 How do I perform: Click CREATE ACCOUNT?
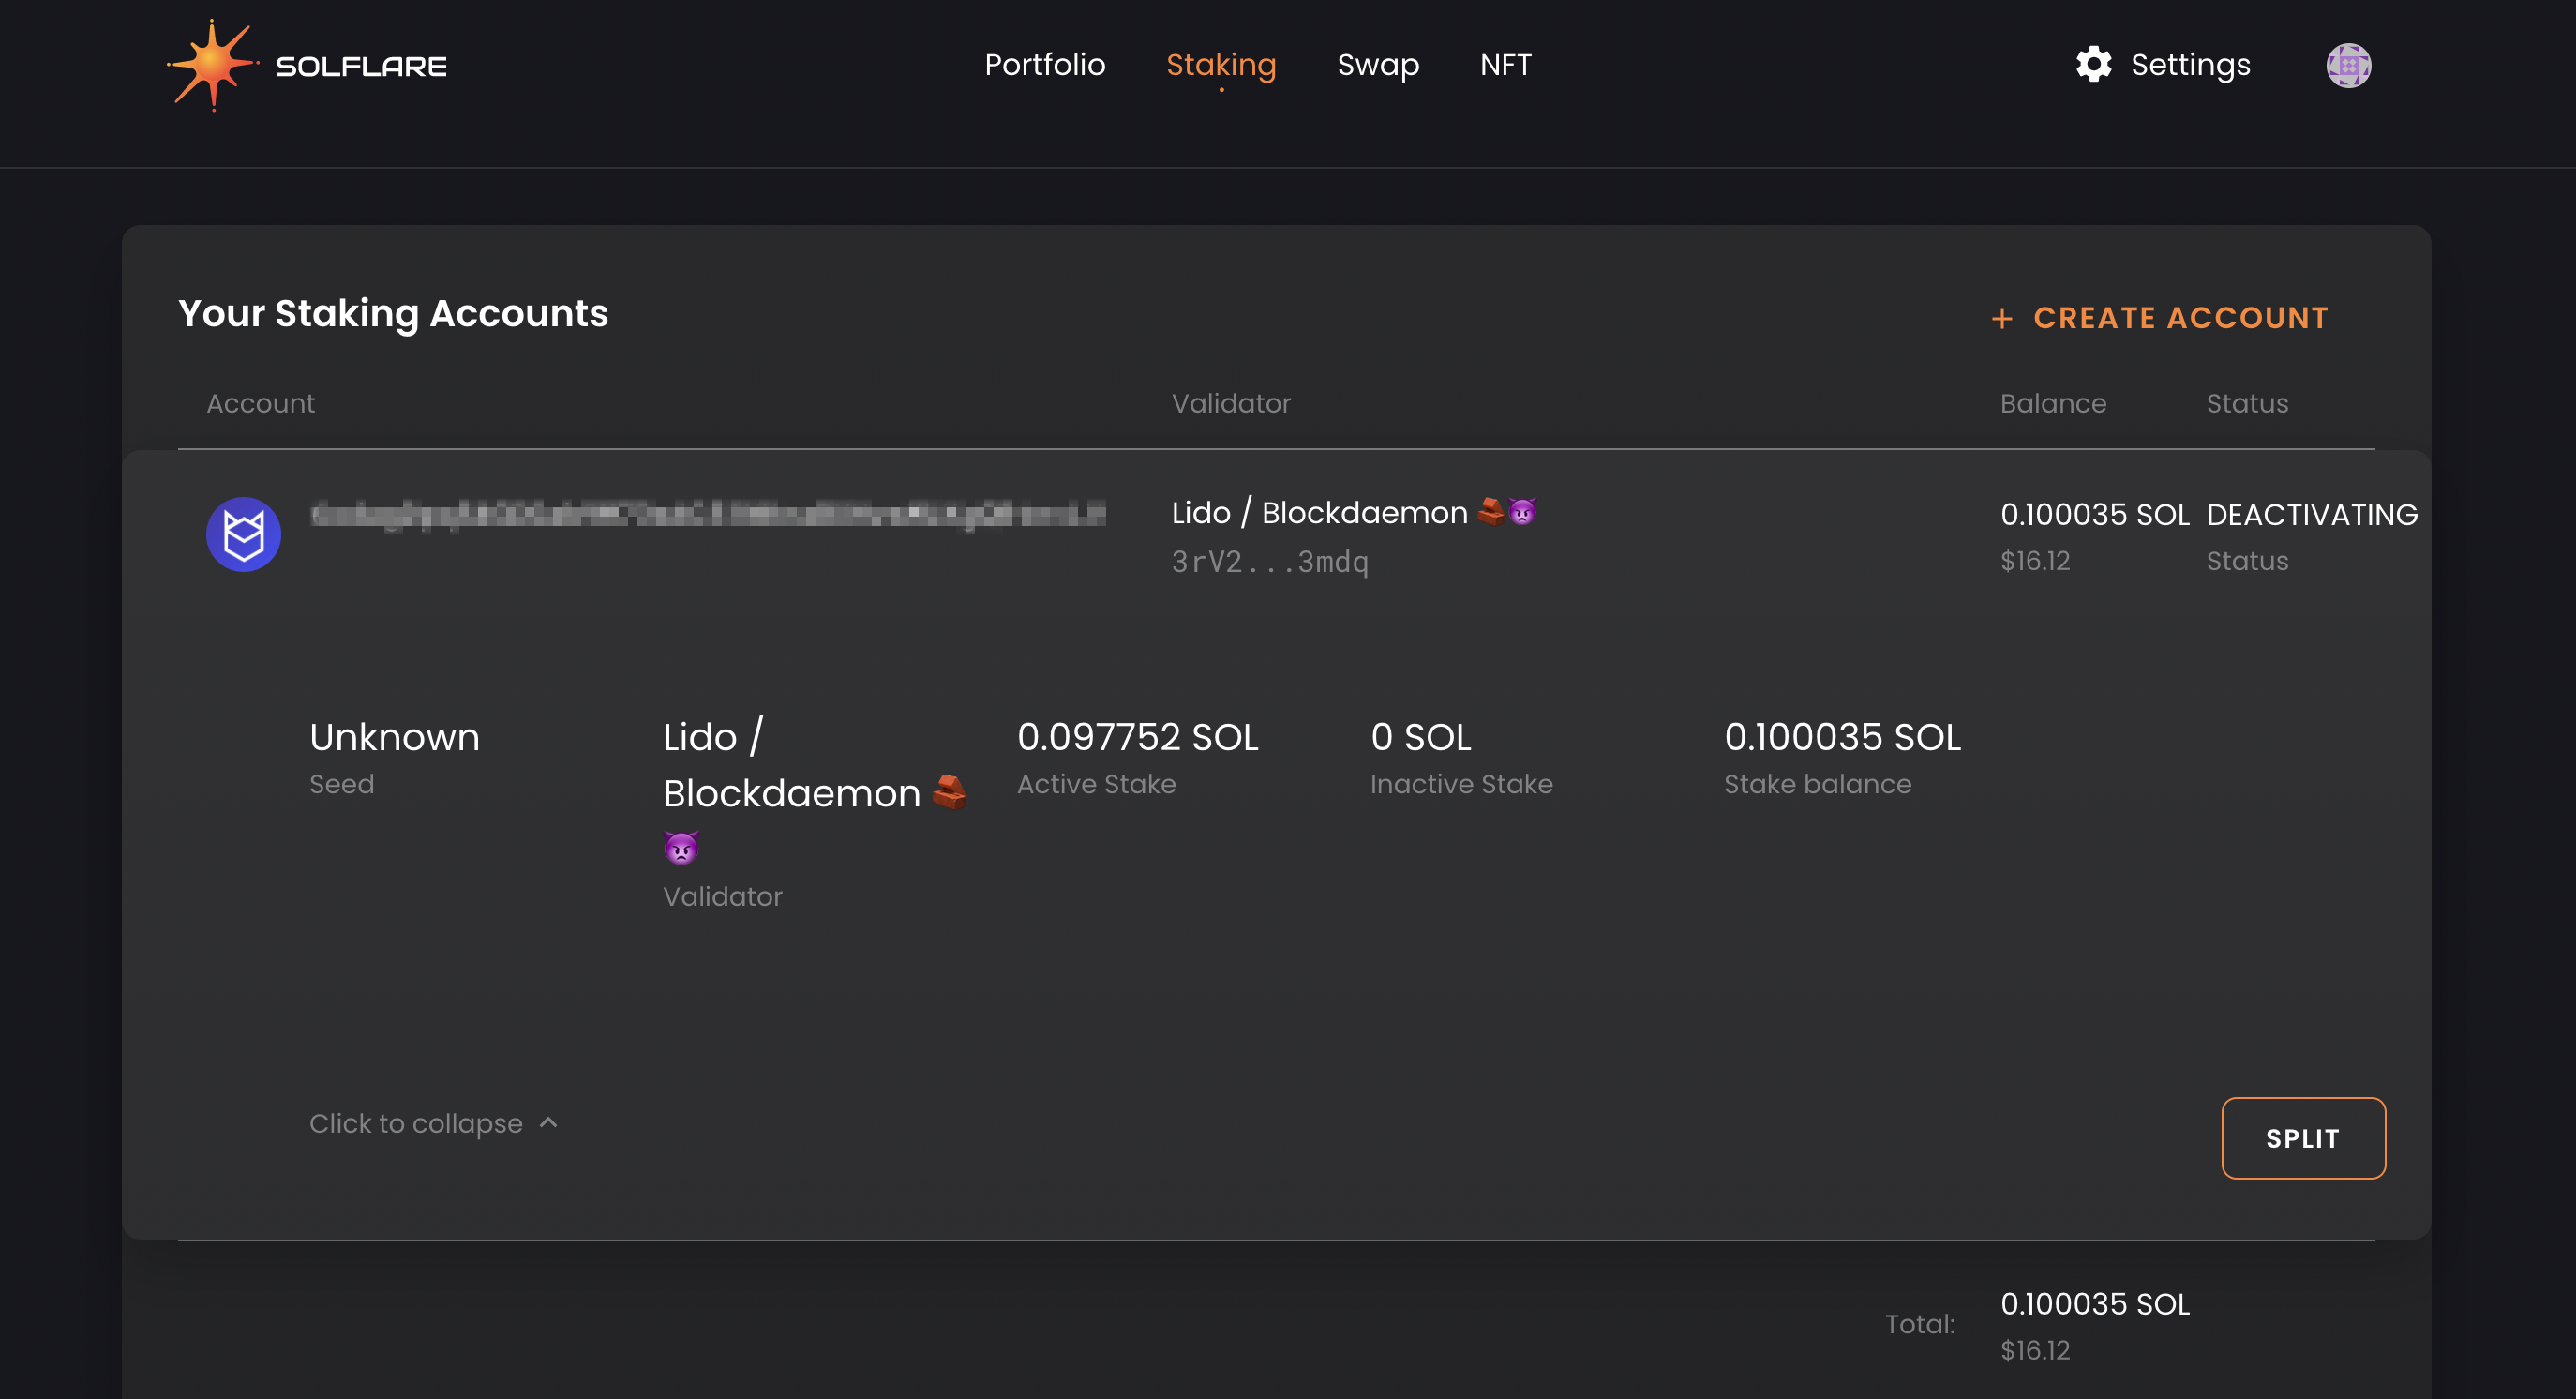point(2179,318)
